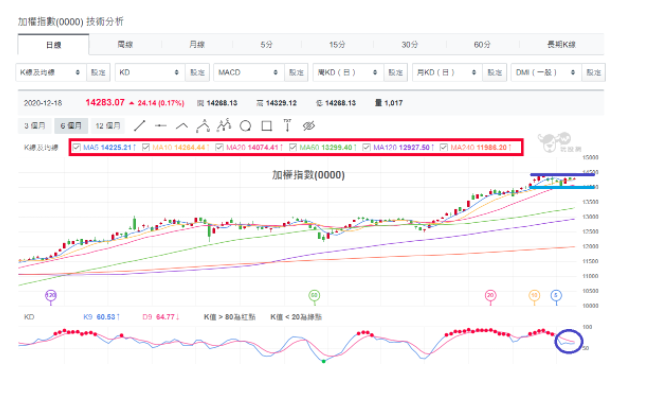Open the DMI (一般) indicator dropdown

coord(546,72)
